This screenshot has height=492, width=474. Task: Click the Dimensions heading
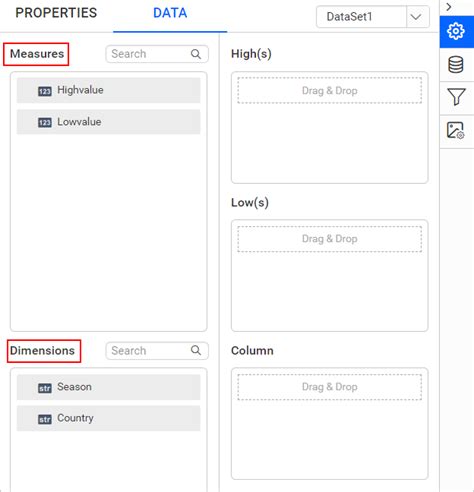(x=42, y=351)
